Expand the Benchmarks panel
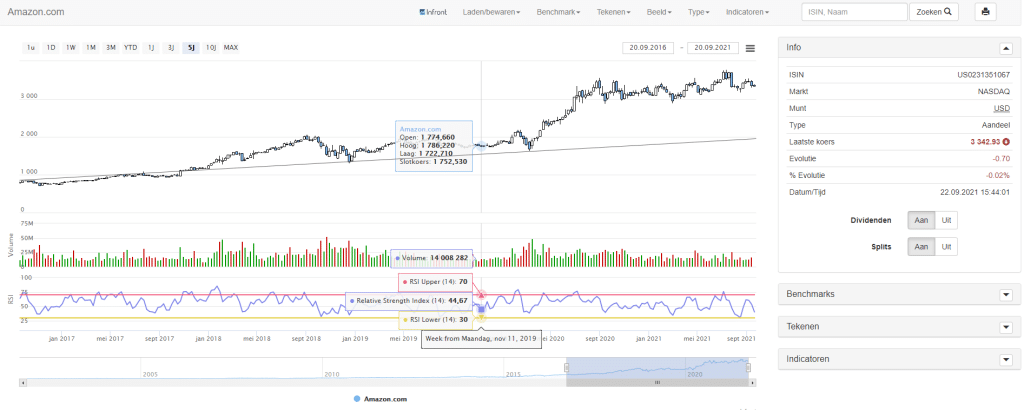The image size is (1024, 410). pyautogui.click(x=1006, y=294)
